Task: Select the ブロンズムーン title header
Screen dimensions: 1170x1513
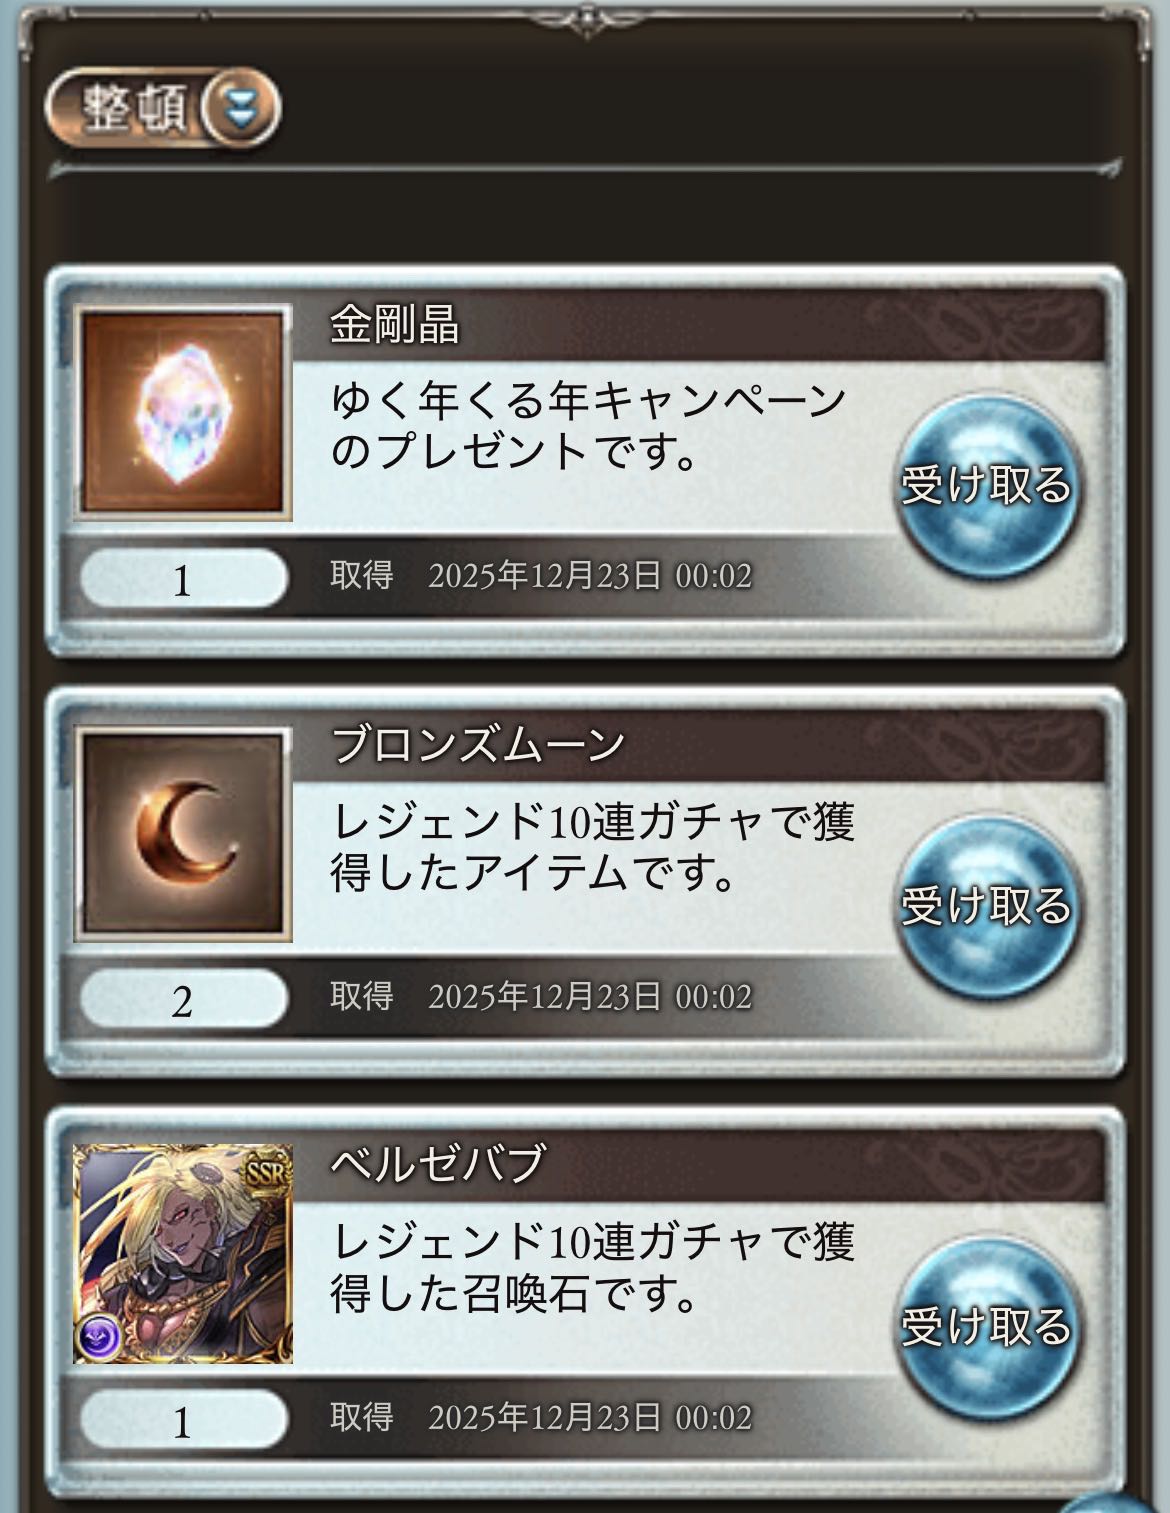Action: (478, 746)
